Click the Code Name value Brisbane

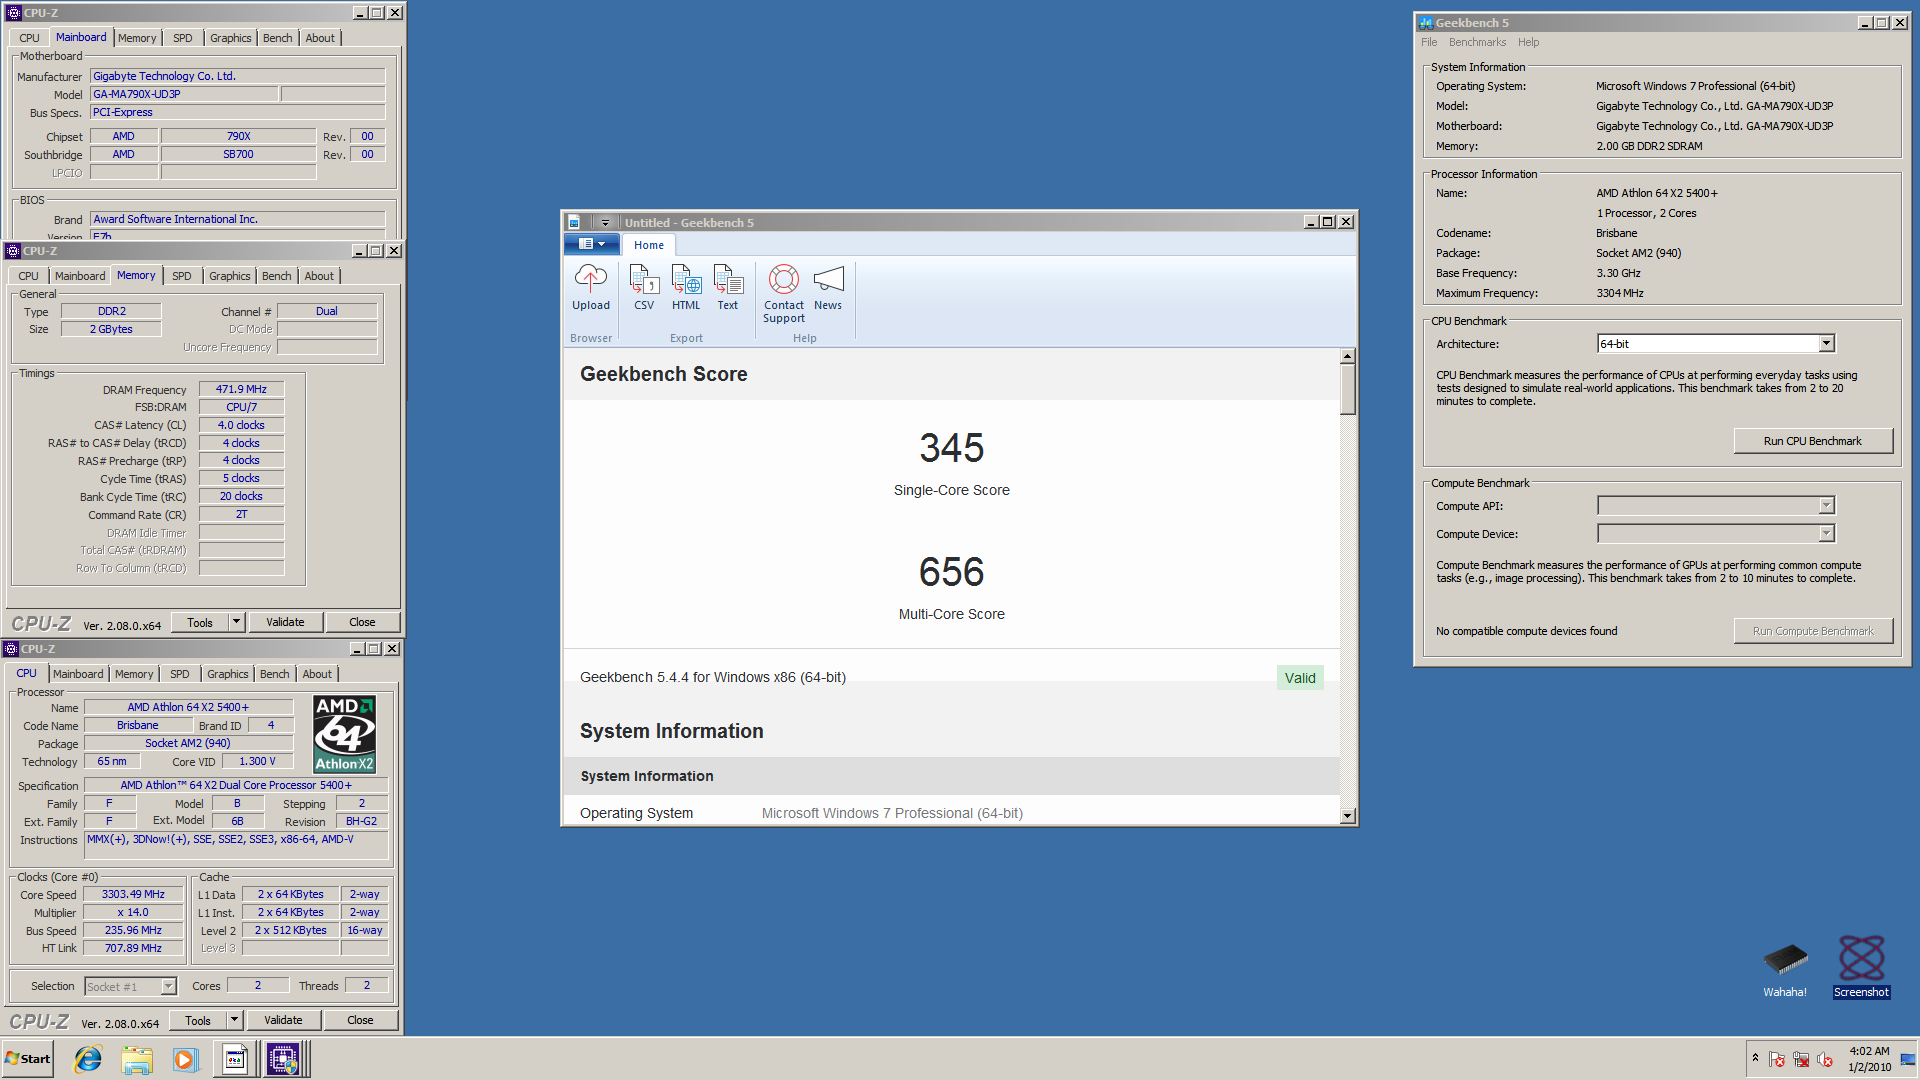point(138,725)
